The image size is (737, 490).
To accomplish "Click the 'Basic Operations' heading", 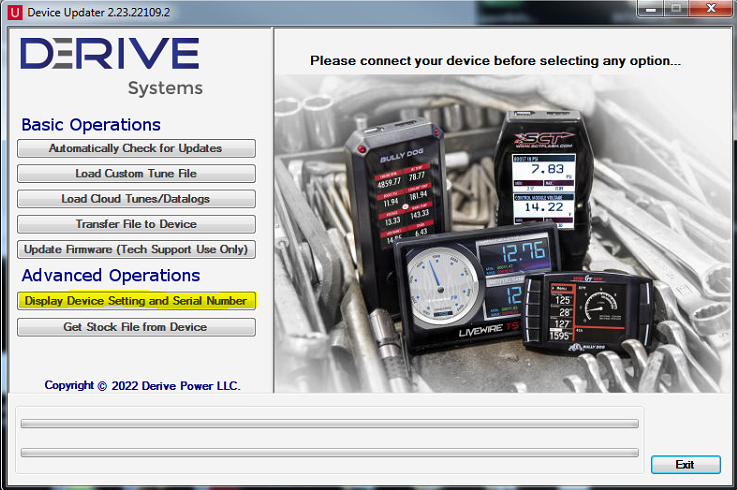I will pyautogui.click(x=91, y=125).
